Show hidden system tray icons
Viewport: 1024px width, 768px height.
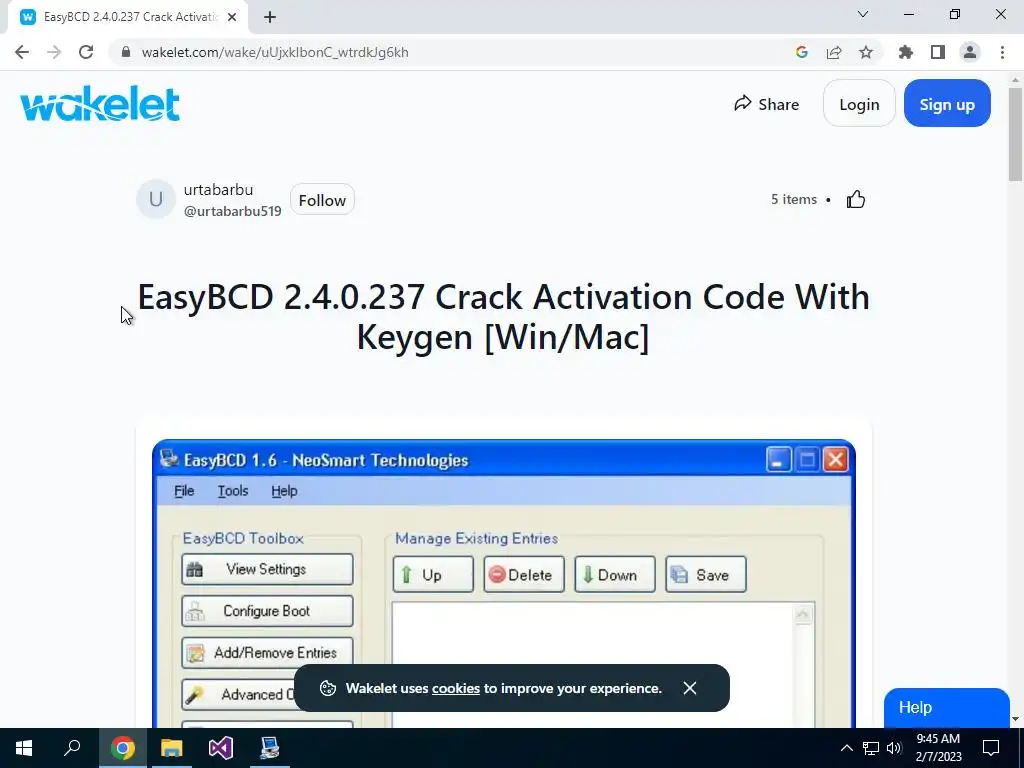point(846,748)
